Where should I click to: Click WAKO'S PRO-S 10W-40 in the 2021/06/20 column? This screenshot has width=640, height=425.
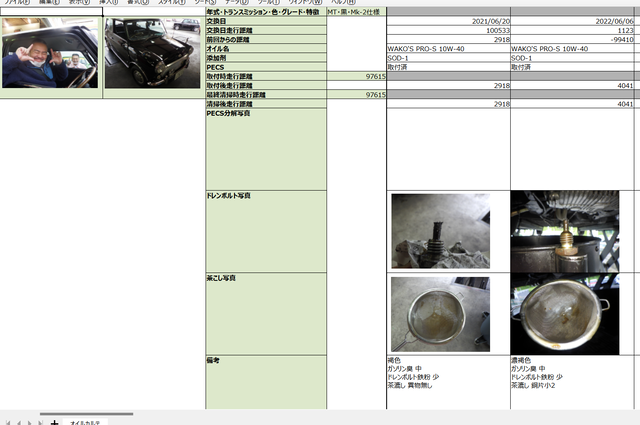coord(449,49)
